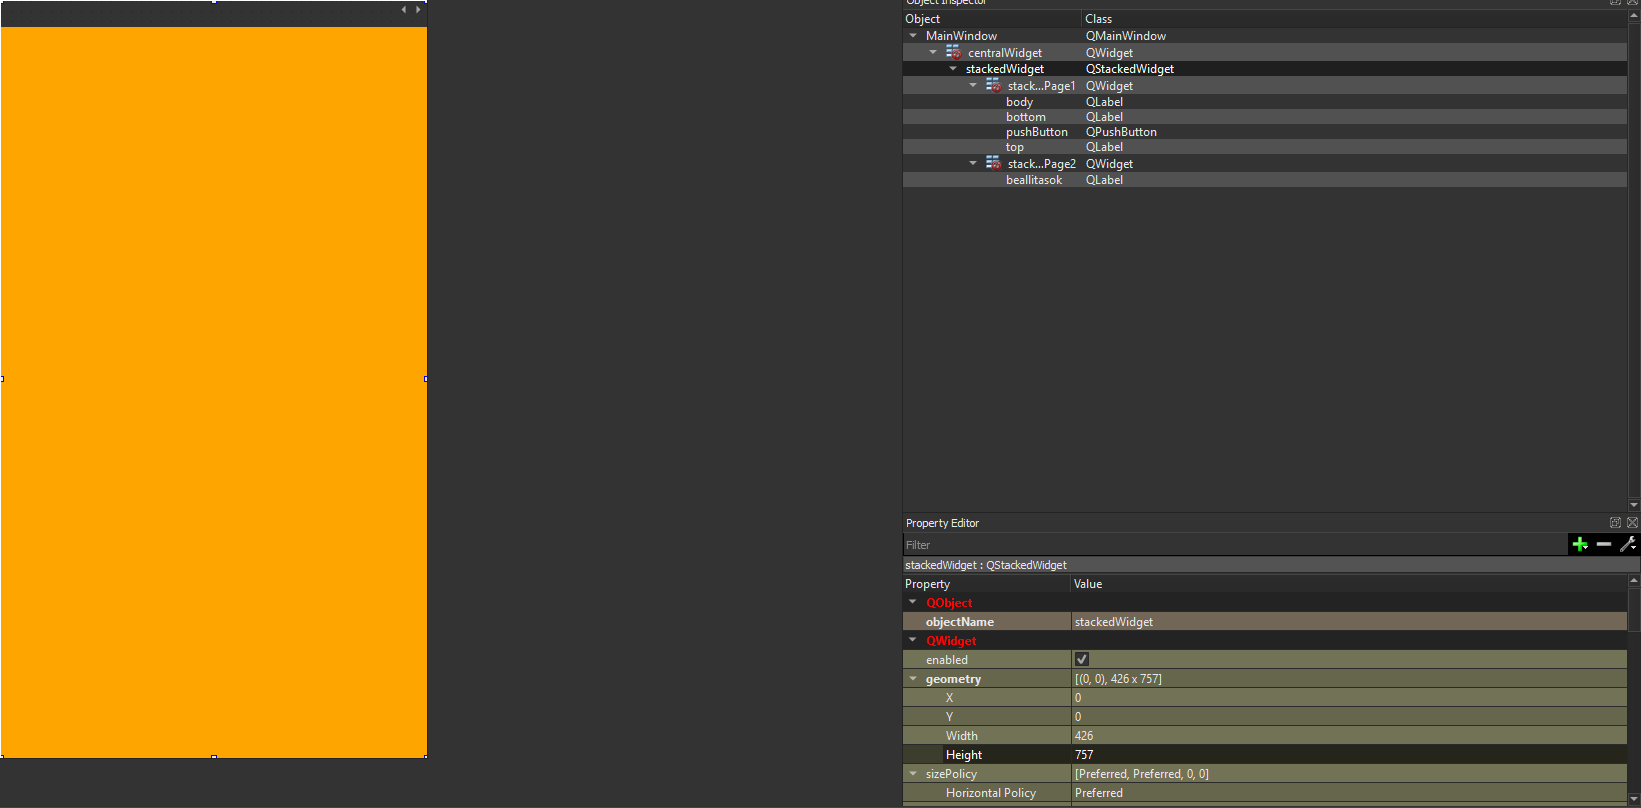
Task: Select the top label object row
Action: click(x=1265, y=147)
